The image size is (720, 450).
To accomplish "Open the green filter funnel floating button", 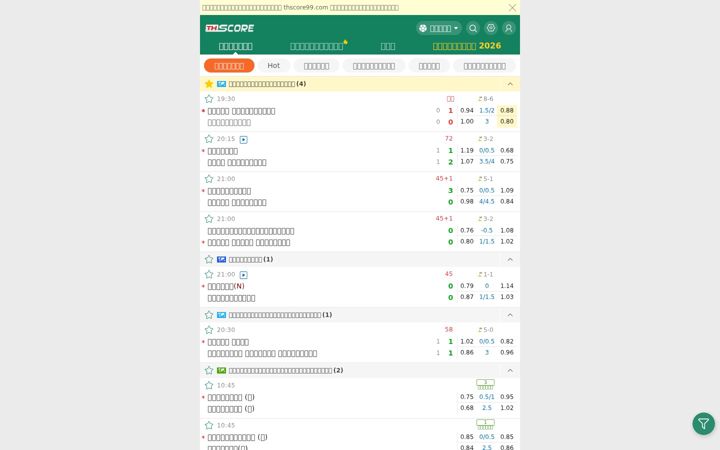I will tap(703, 423).
